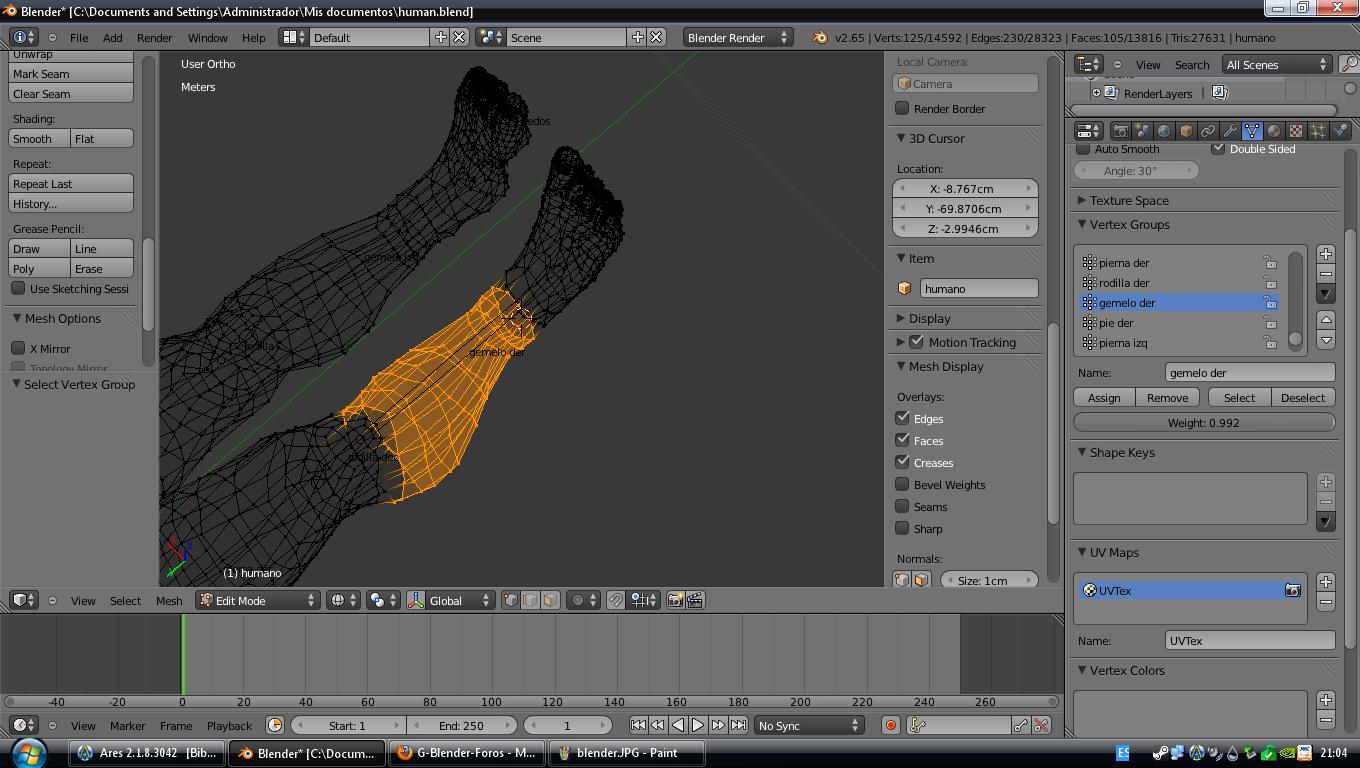Click the Assign vertex group button

point(1104,397)
